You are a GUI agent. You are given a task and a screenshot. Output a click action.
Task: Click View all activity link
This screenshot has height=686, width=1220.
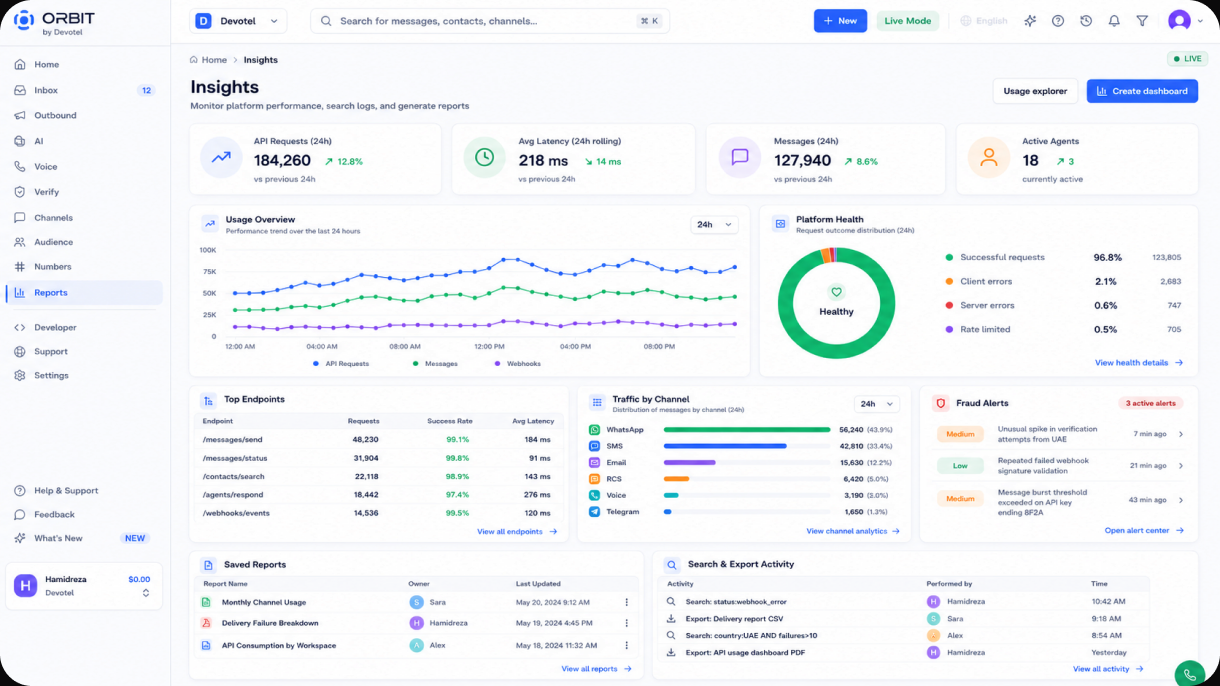(x=1108, y=669)
